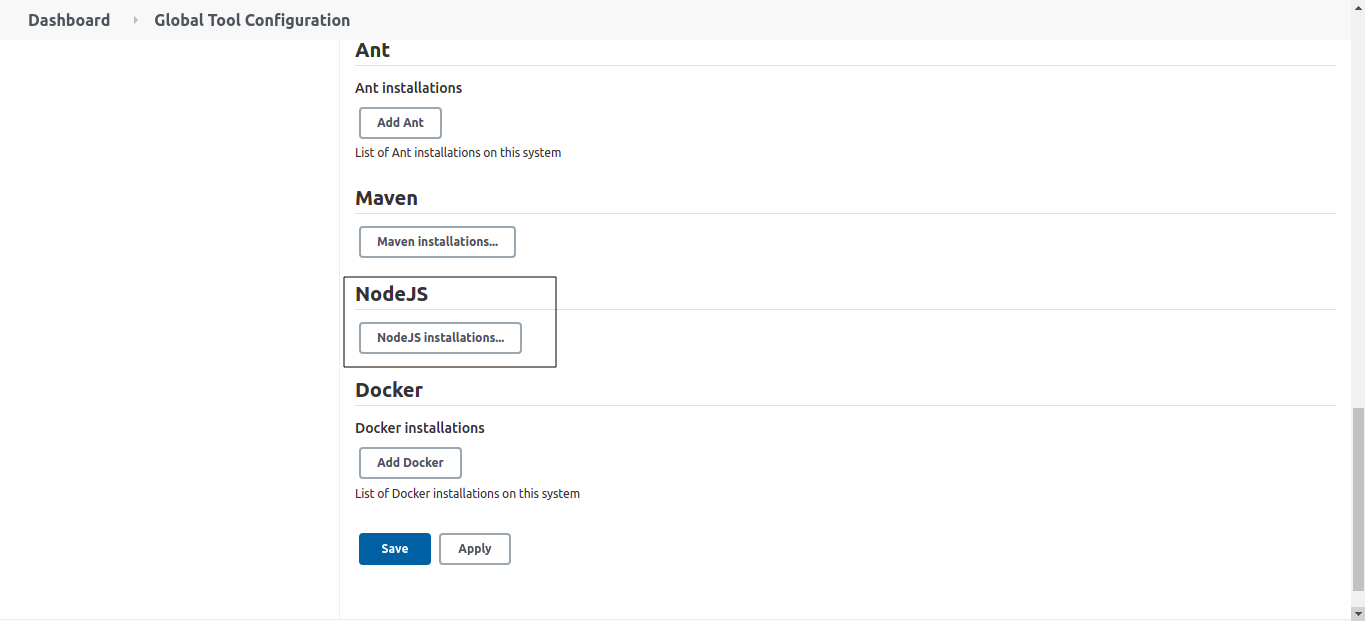The width and height of the screenshot is (1365, 621).
Task: Click the scrollbar down arrow
Action: coord(1357,612)
